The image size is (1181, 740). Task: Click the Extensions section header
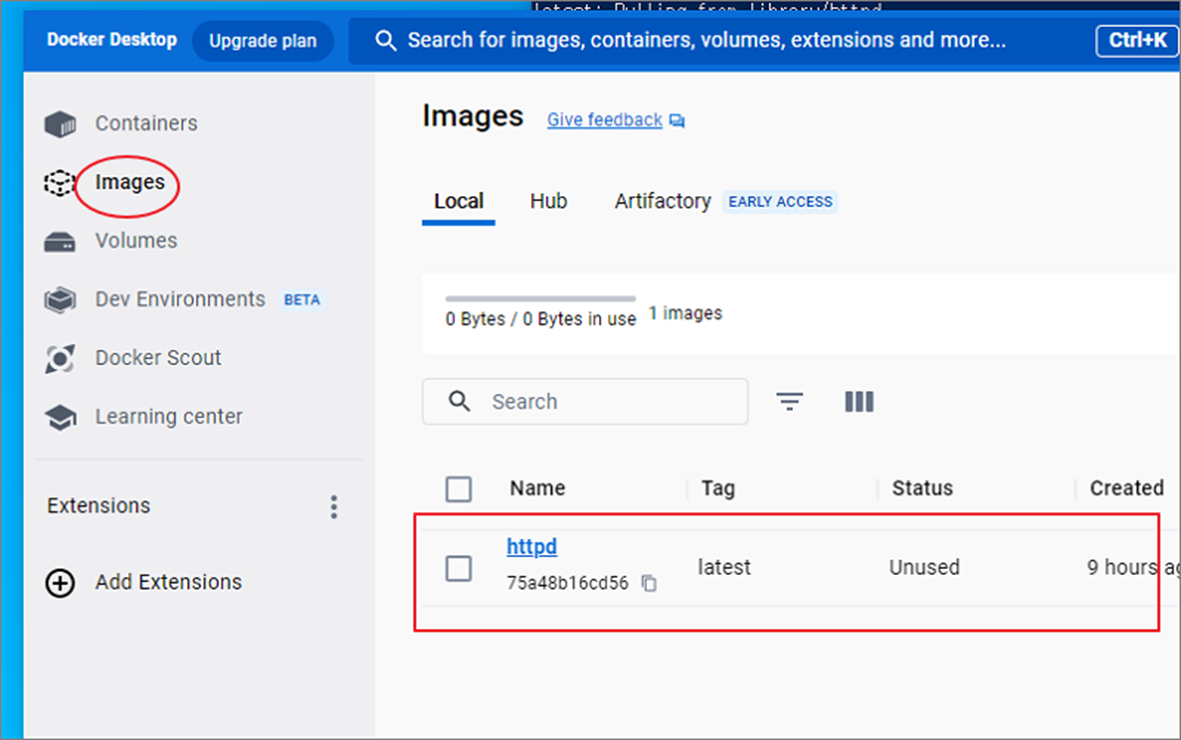[x=99, y=506]
